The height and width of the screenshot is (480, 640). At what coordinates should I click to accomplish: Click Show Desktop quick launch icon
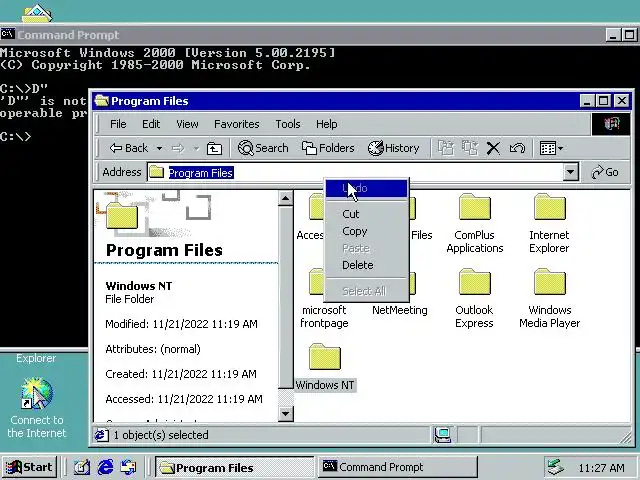pos(82,467)
